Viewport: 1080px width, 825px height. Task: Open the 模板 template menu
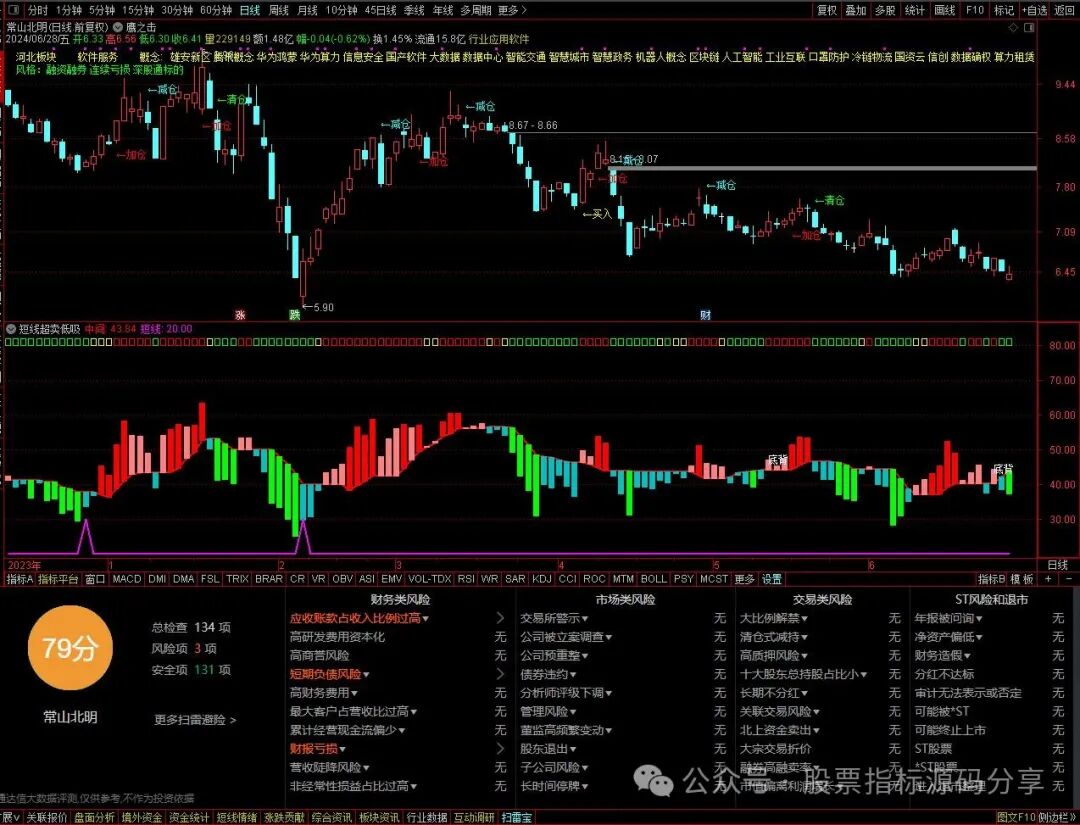[x=1021, y=579]
